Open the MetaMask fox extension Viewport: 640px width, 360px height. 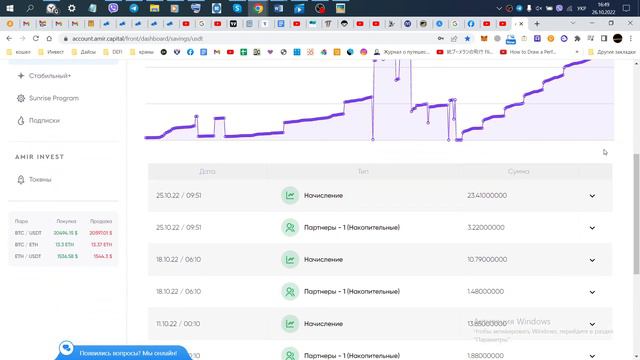pyautogui.click(x=484, y=38)
